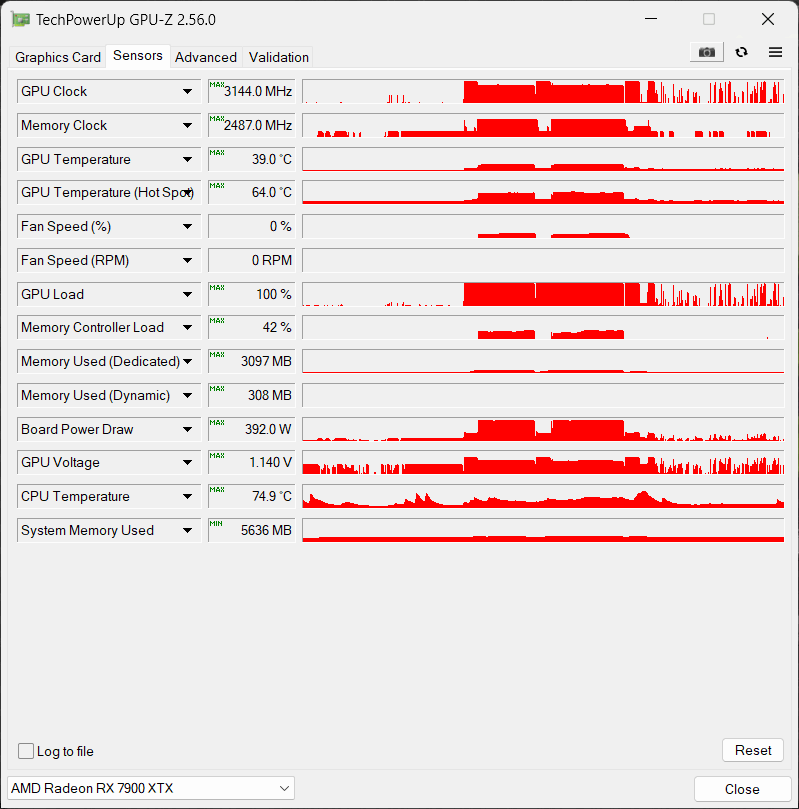Screen dimensions: 799x809
Task: Click the refresh sensors icon
Action: [741, 52]
